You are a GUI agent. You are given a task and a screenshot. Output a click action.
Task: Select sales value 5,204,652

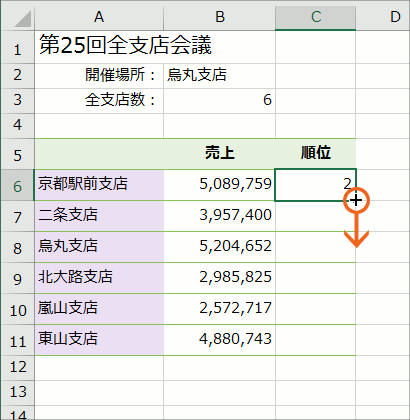pyautogui.click(x=220, y=247)
